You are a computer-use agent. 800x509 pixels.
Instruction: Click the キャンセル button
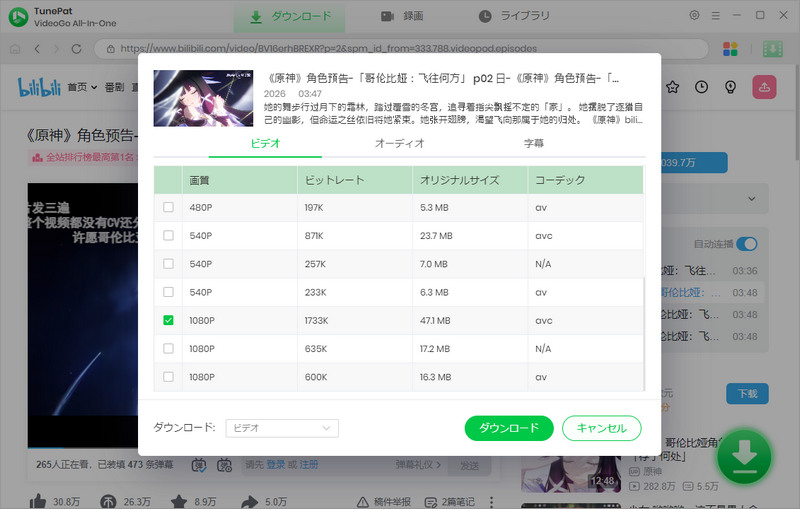602,428
